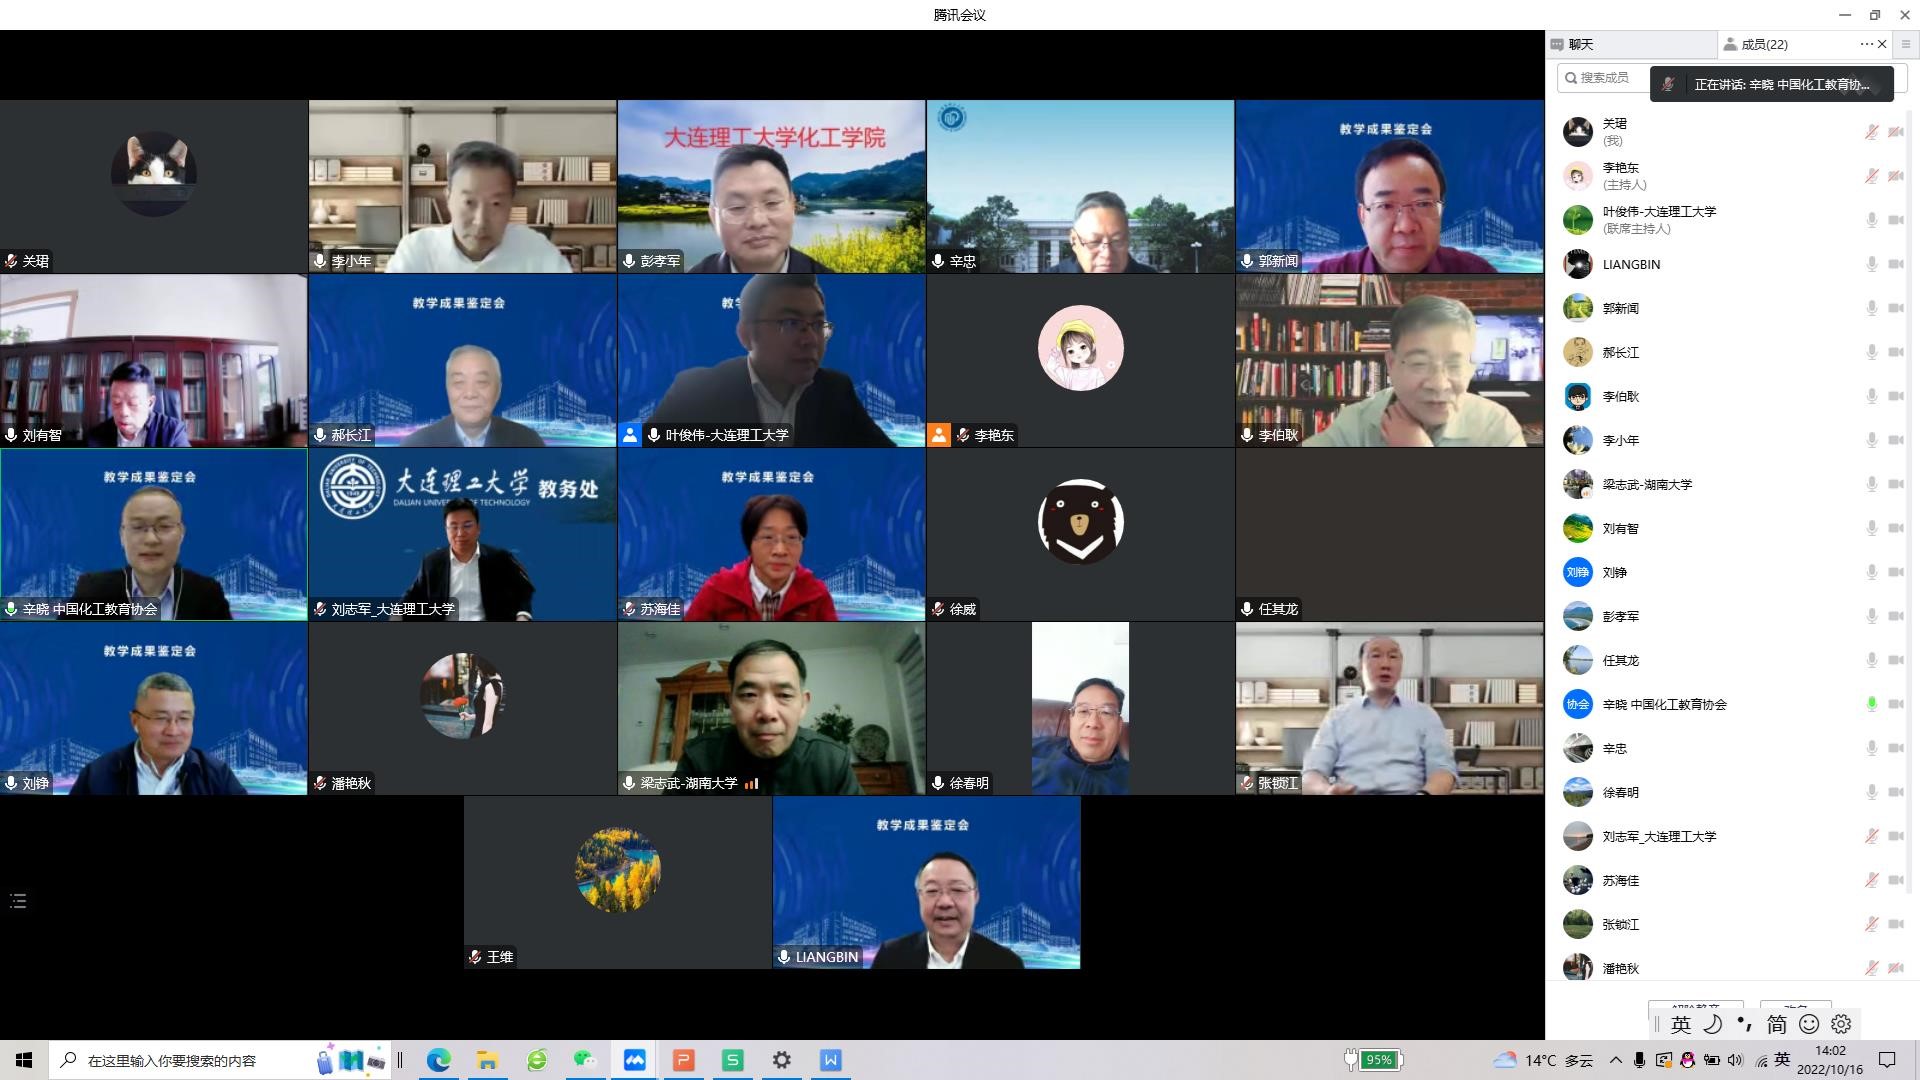Toggle camera for 关珺 in member list

(1896, 132)
